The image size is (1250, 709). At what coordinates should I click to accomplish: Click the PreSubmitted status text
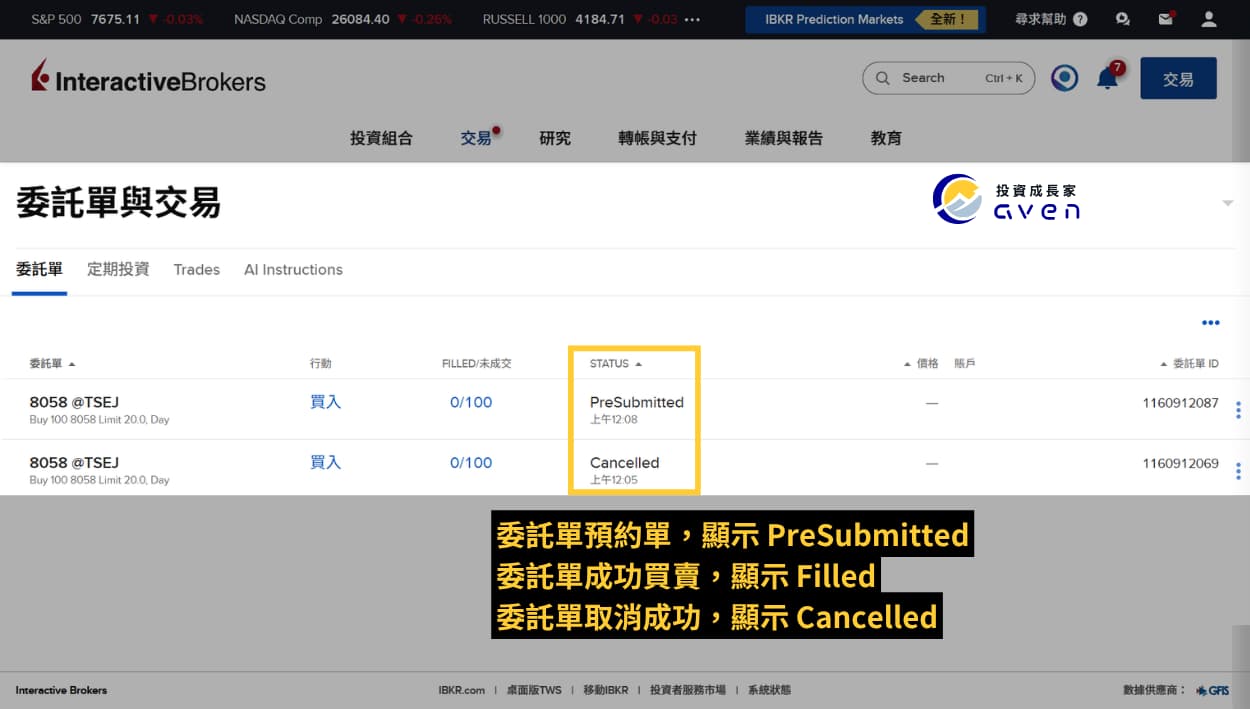click(637, 402)
